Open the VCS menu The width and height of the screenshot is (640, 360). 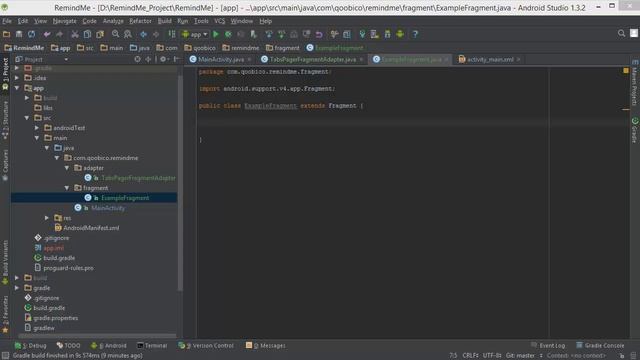pyautogui.click(x=220, y=21)
